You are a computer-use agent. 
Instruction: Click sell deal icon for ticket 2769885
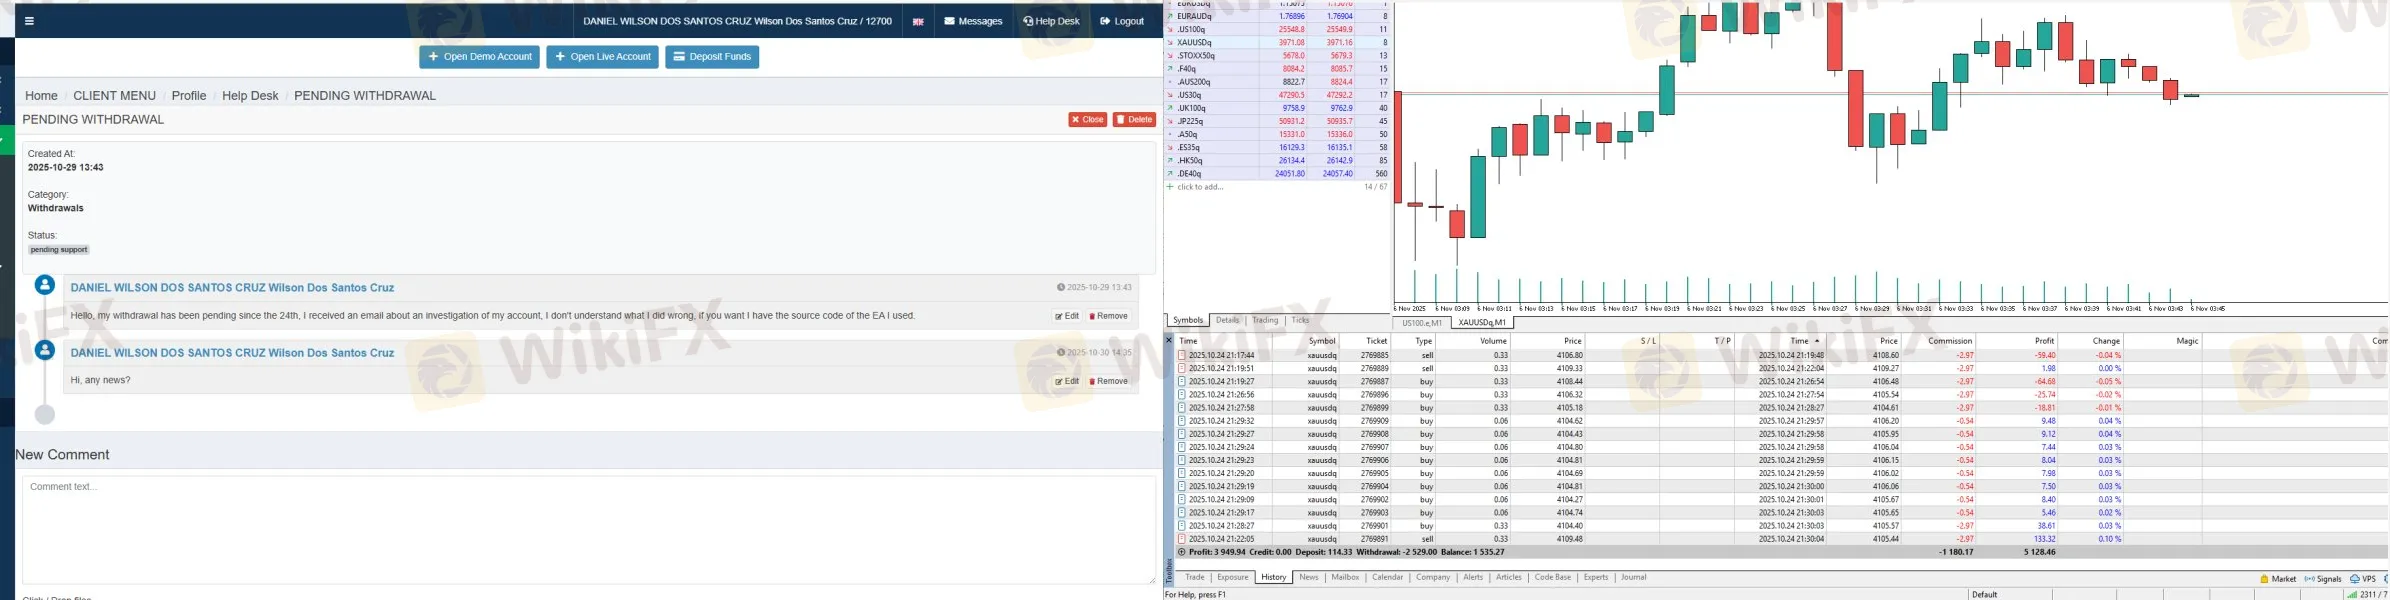point(1182,356)
